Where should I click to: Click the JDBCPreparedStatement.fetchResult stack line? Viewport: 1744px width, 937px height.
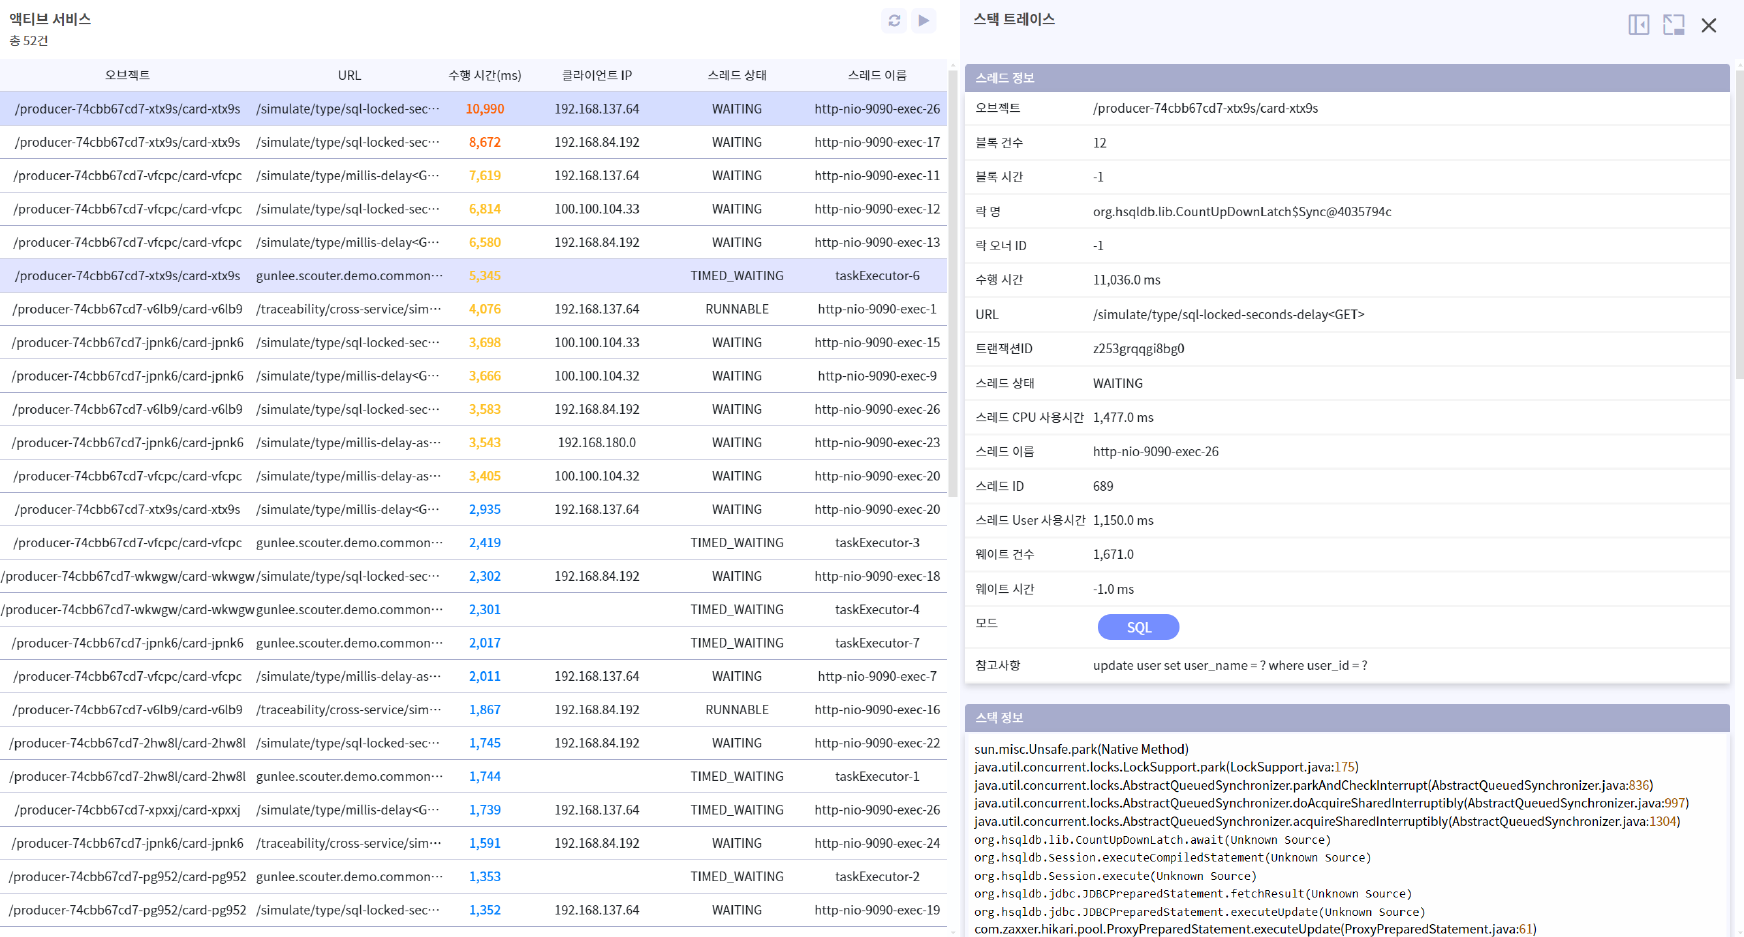coord(1193,894)
